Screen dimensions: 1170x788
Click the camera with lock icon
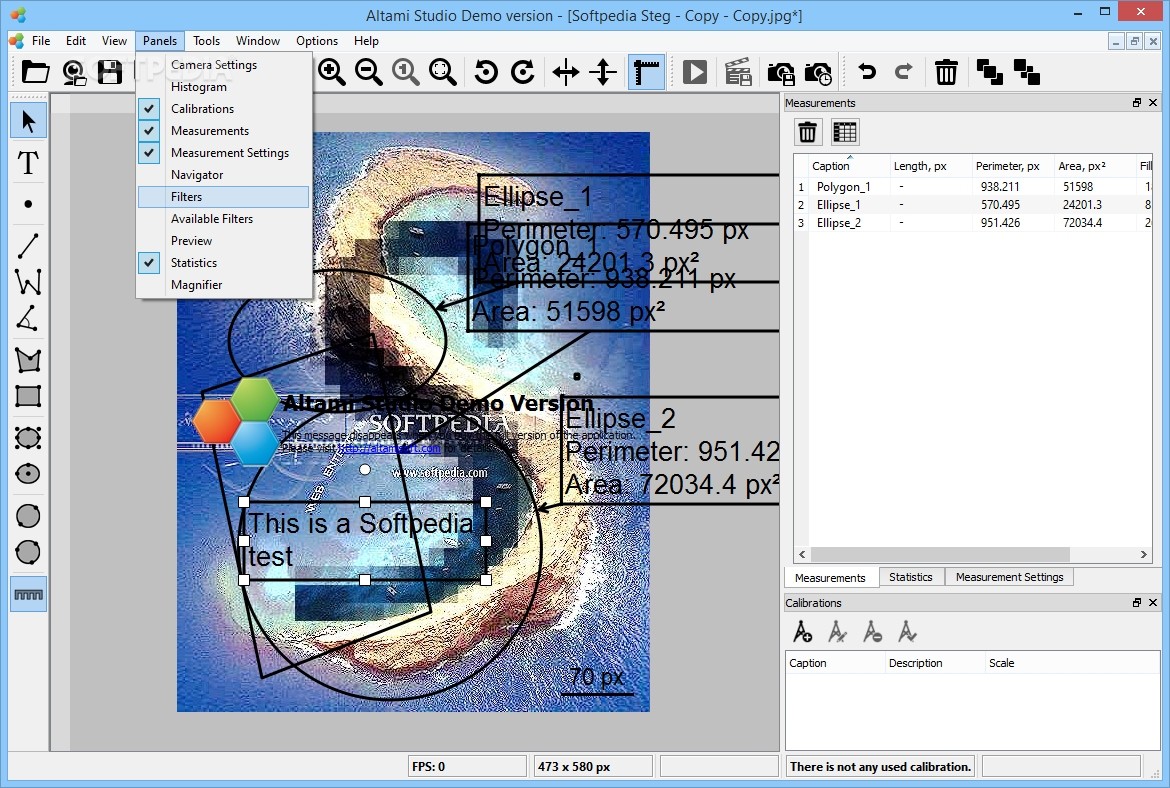(x=780, y=72)
